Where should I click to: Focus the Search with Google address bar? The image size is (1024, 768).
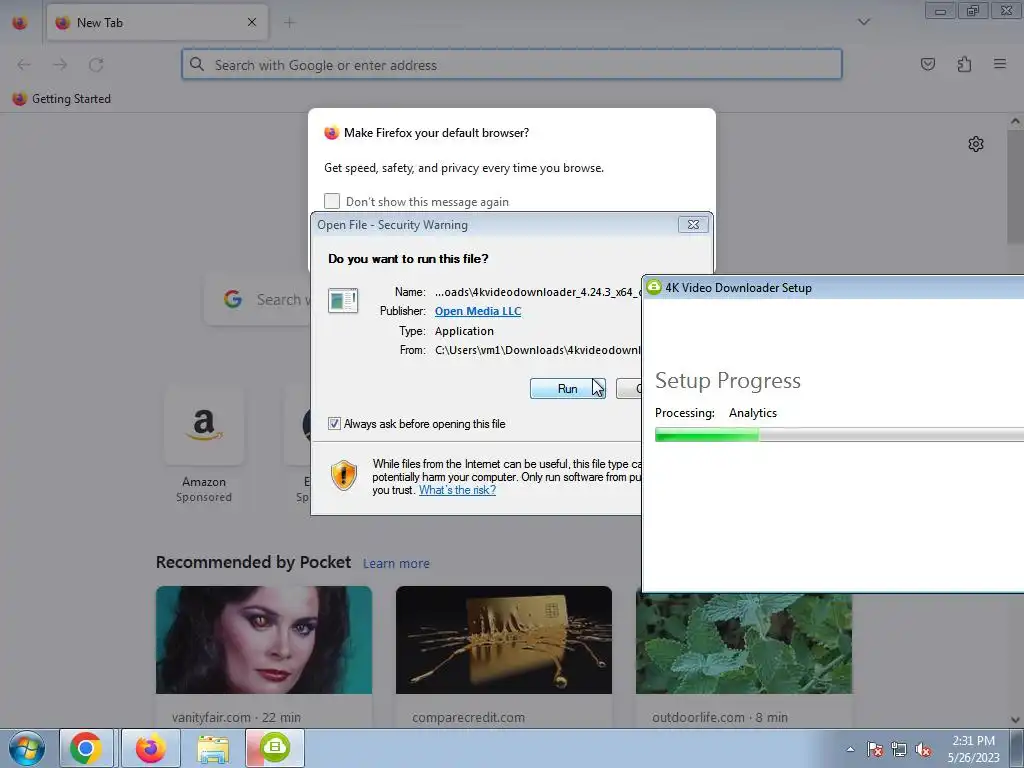[511, 65]
